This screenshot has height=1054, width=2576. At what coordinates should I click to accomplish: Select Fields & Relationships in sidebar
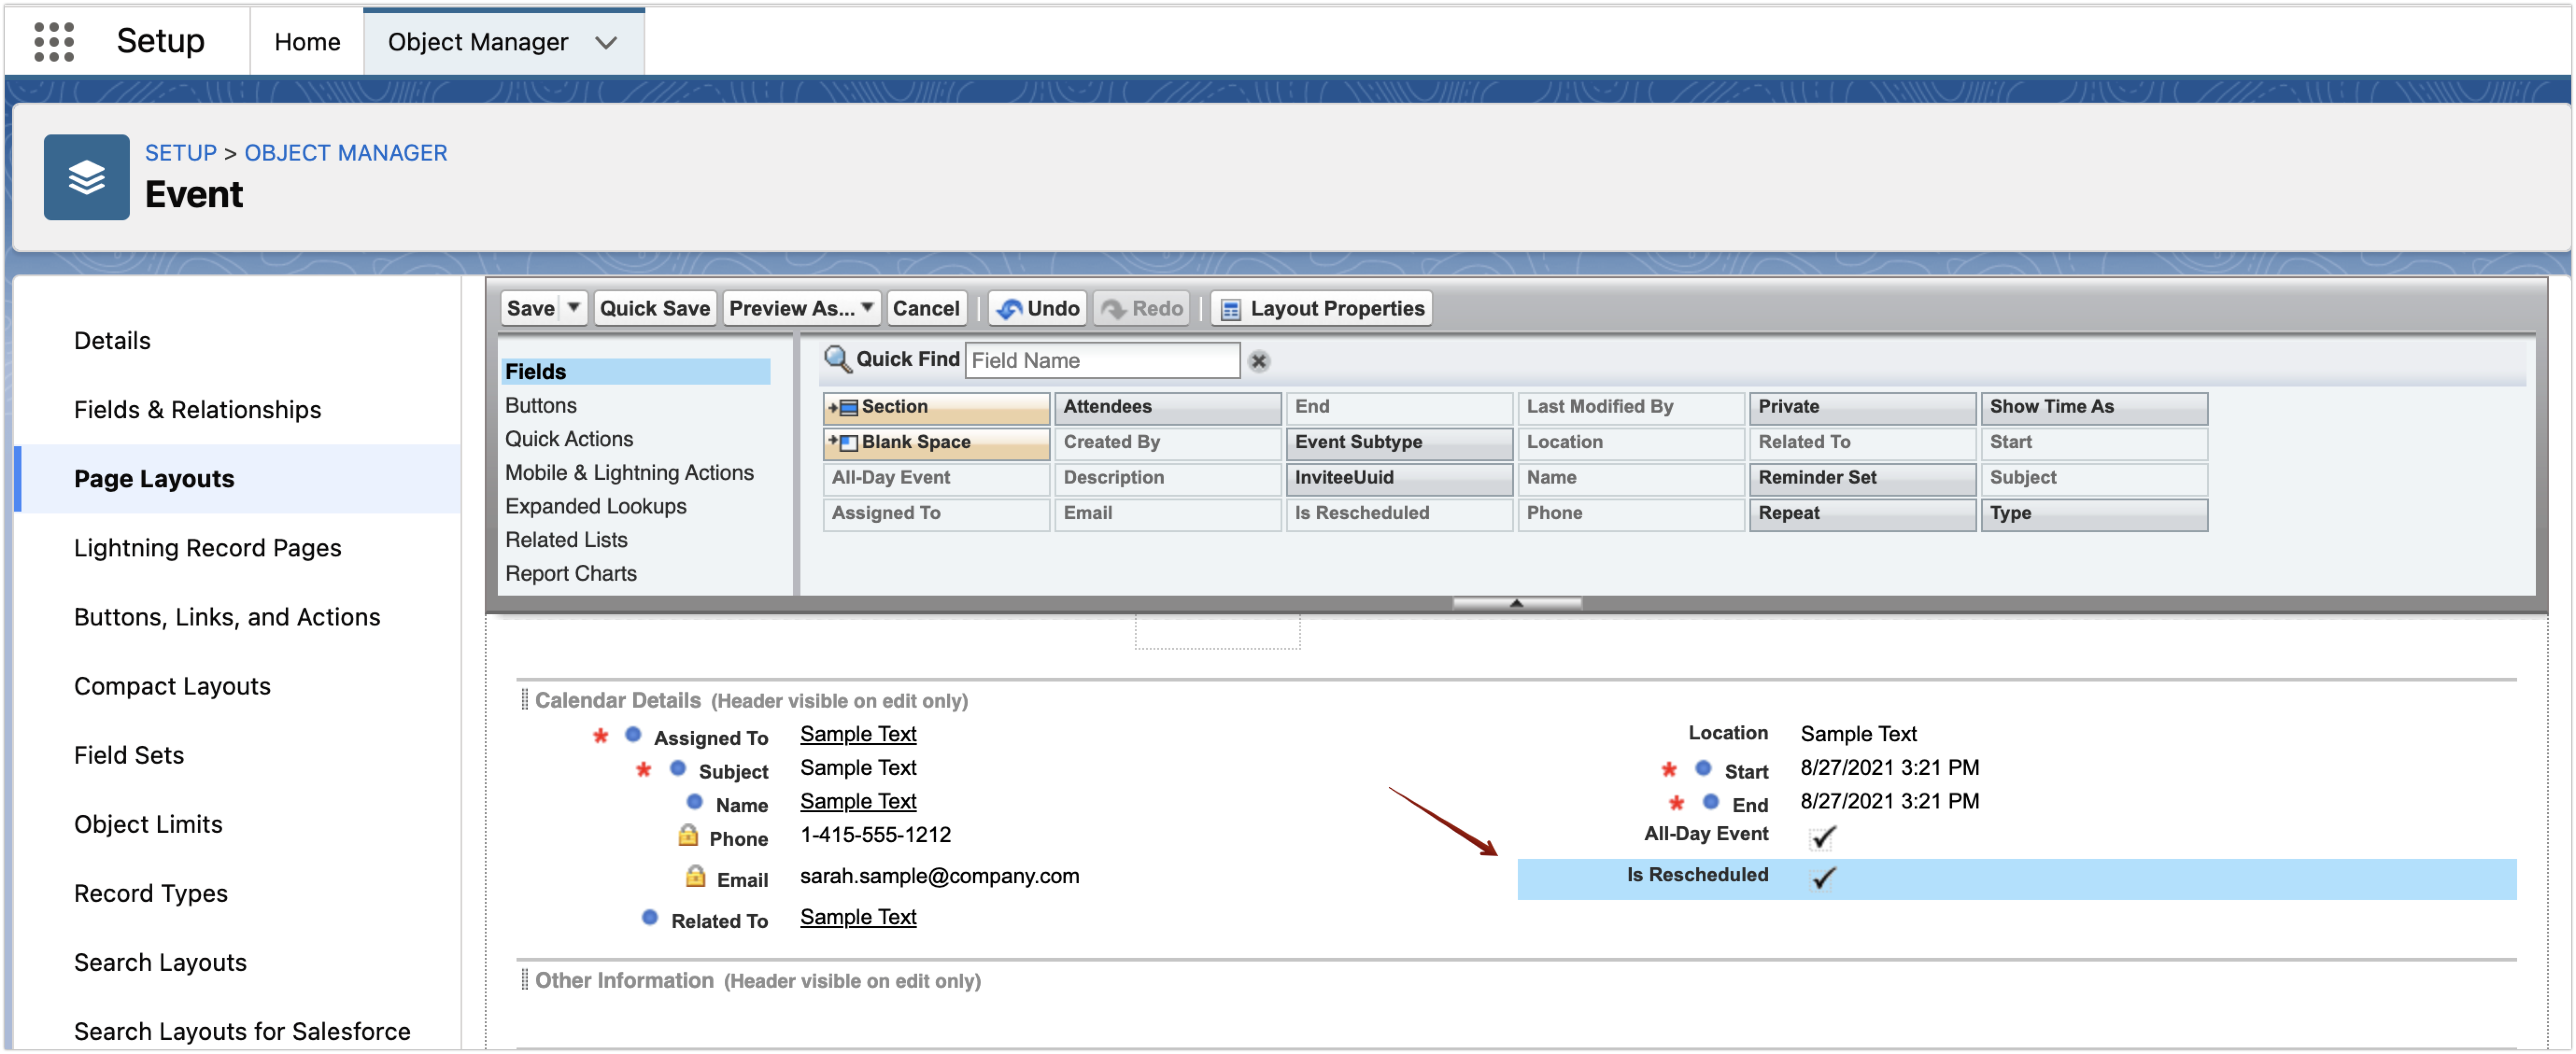point(197,409)
